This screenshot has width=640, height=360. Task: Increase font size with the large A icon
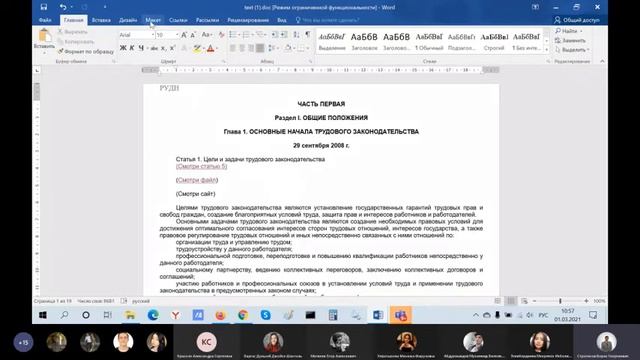(x=184, y=35)
